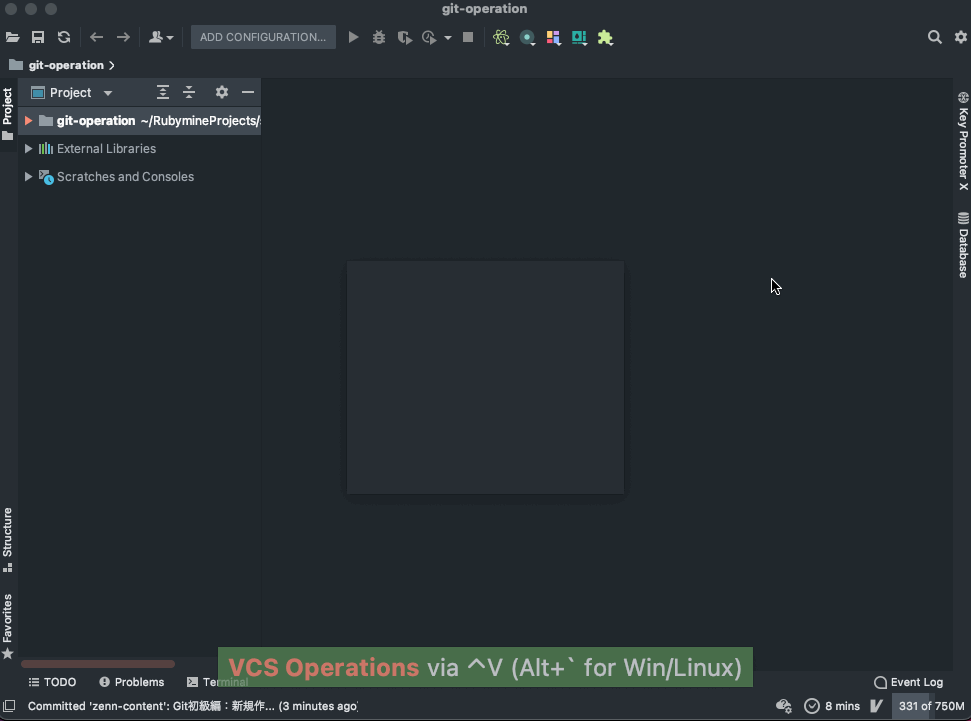Open the Event Log
This screenshot has height=721, width=971.
tap(908, 682)
